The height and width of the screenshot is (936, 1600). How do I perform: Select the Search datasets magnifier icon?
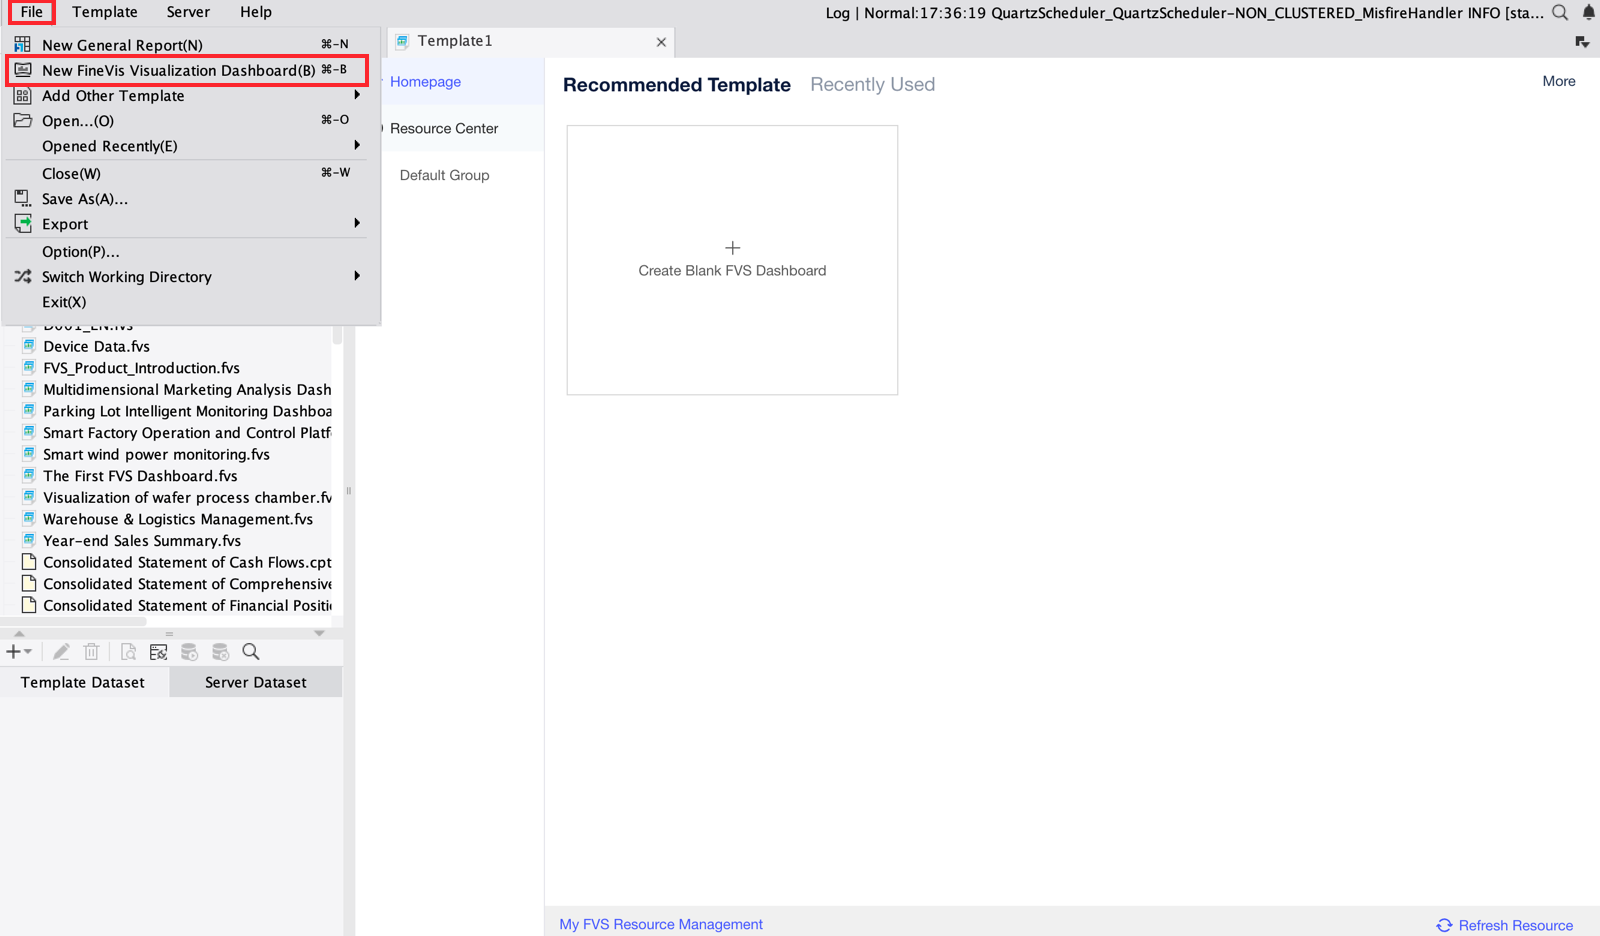point(250,651)
